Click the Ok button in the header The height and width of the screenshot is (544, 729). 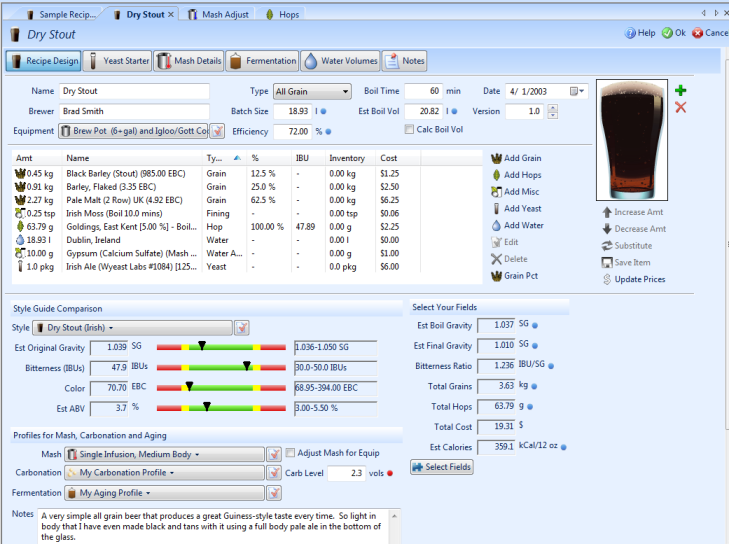[x=673, y=33]
